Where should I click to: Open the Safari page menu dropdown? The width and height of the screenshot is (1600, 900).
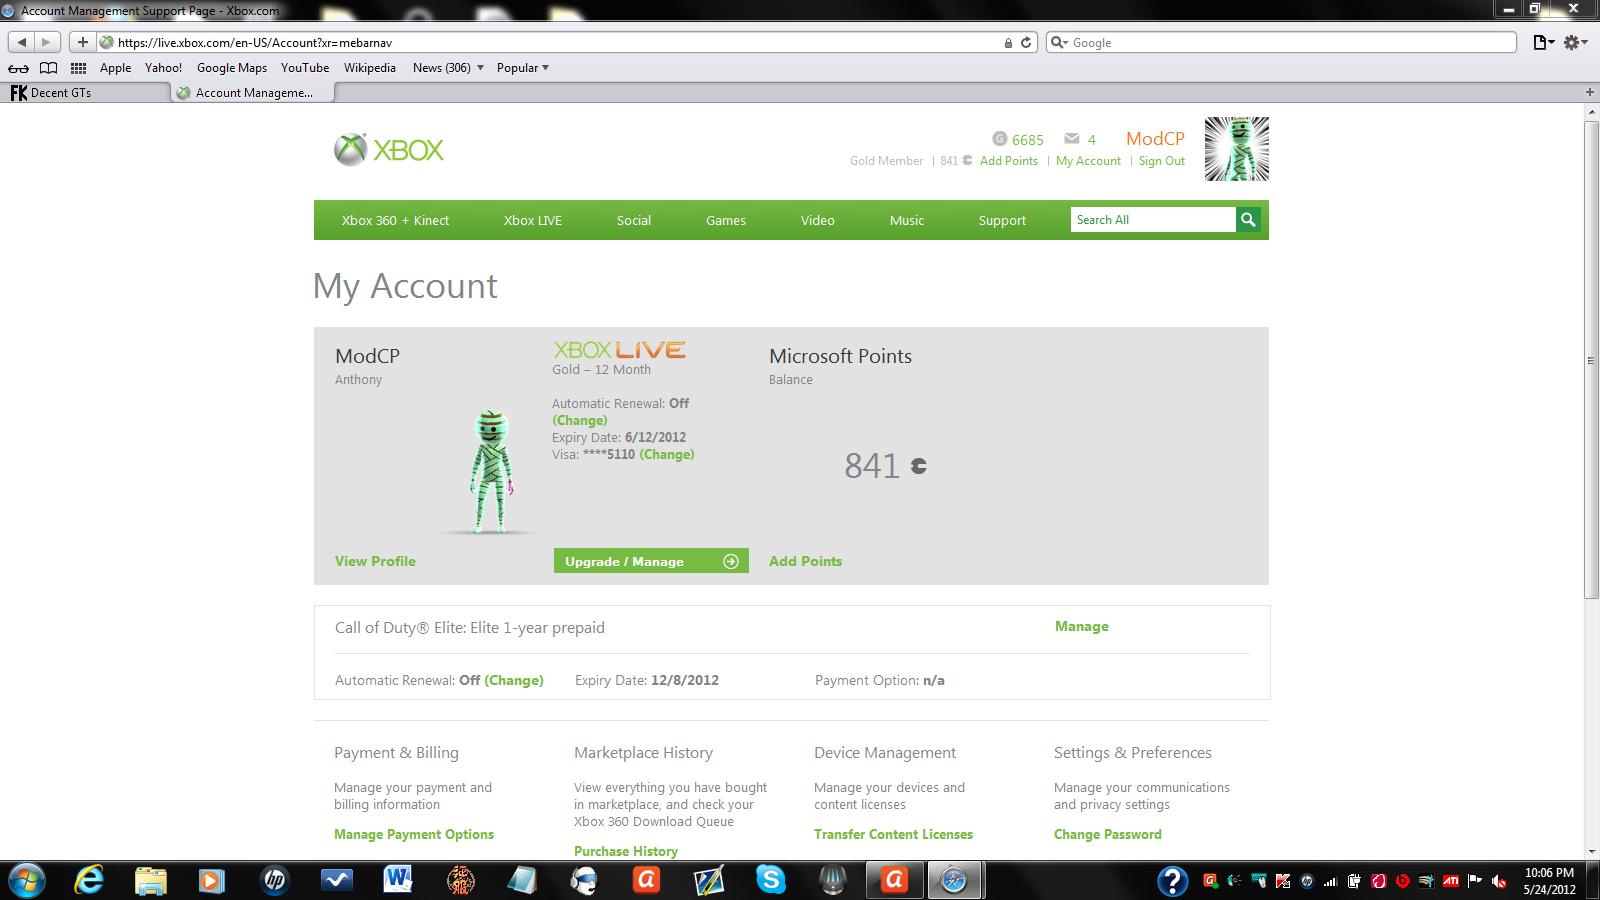click(x=1544, y=42)
